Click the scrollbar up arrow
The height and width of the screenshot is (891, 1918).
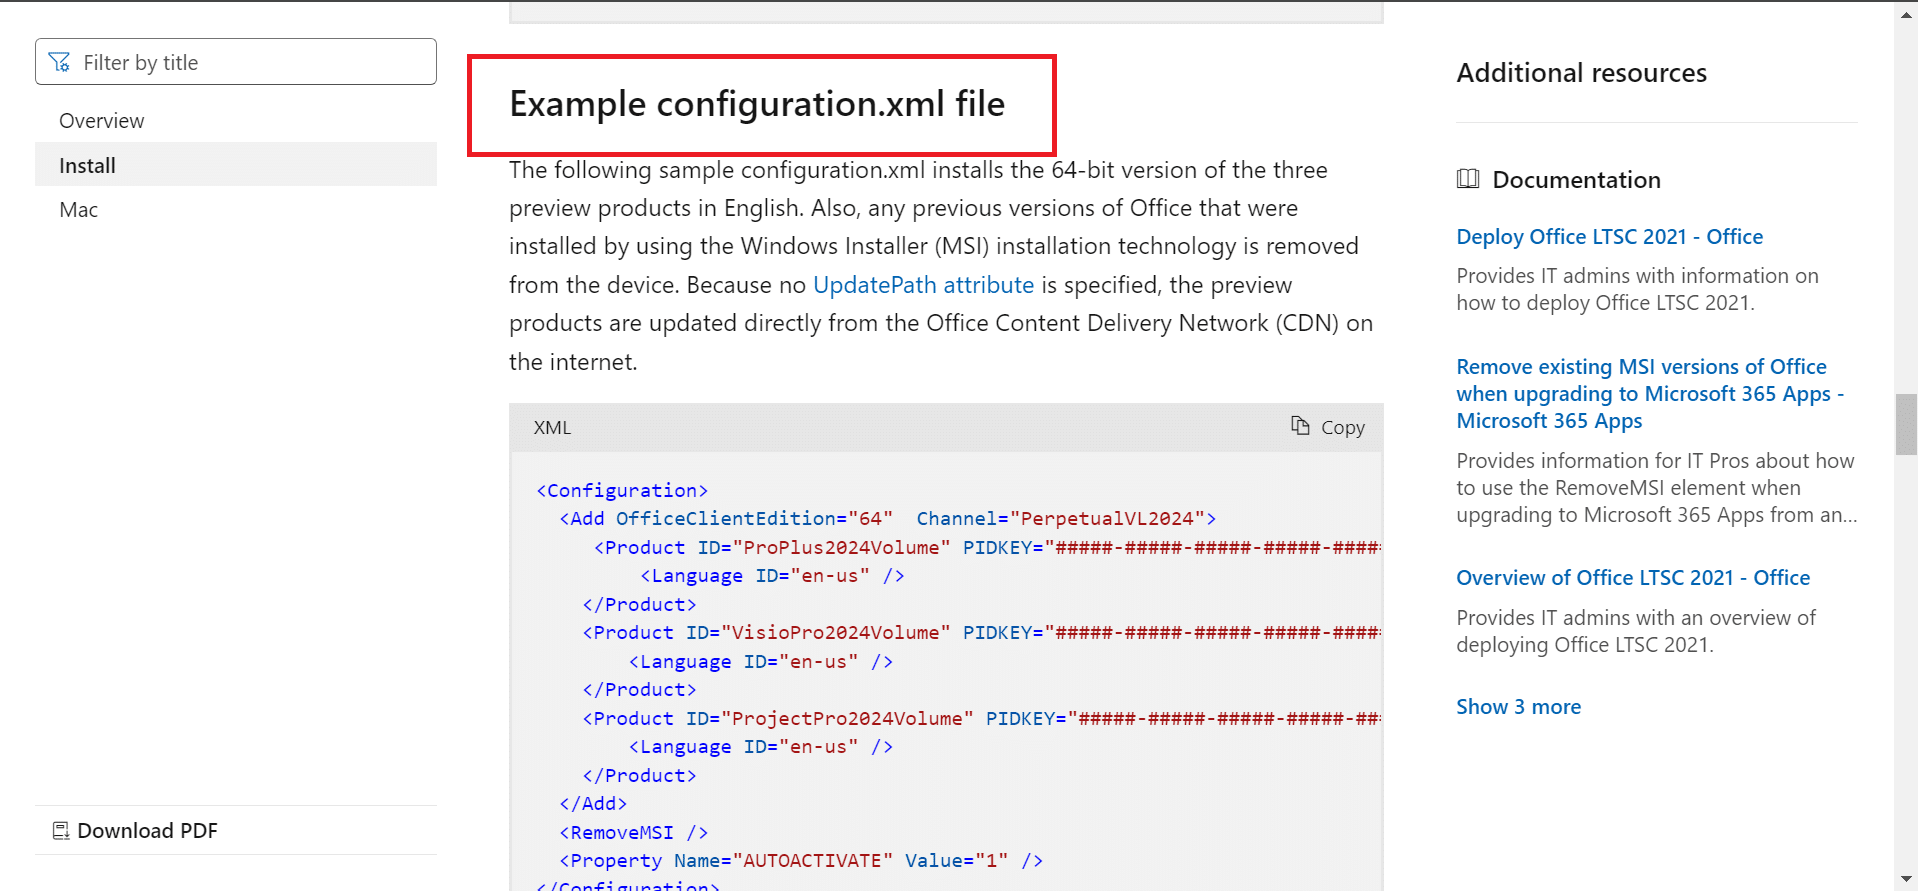(x=1905, y=15)
